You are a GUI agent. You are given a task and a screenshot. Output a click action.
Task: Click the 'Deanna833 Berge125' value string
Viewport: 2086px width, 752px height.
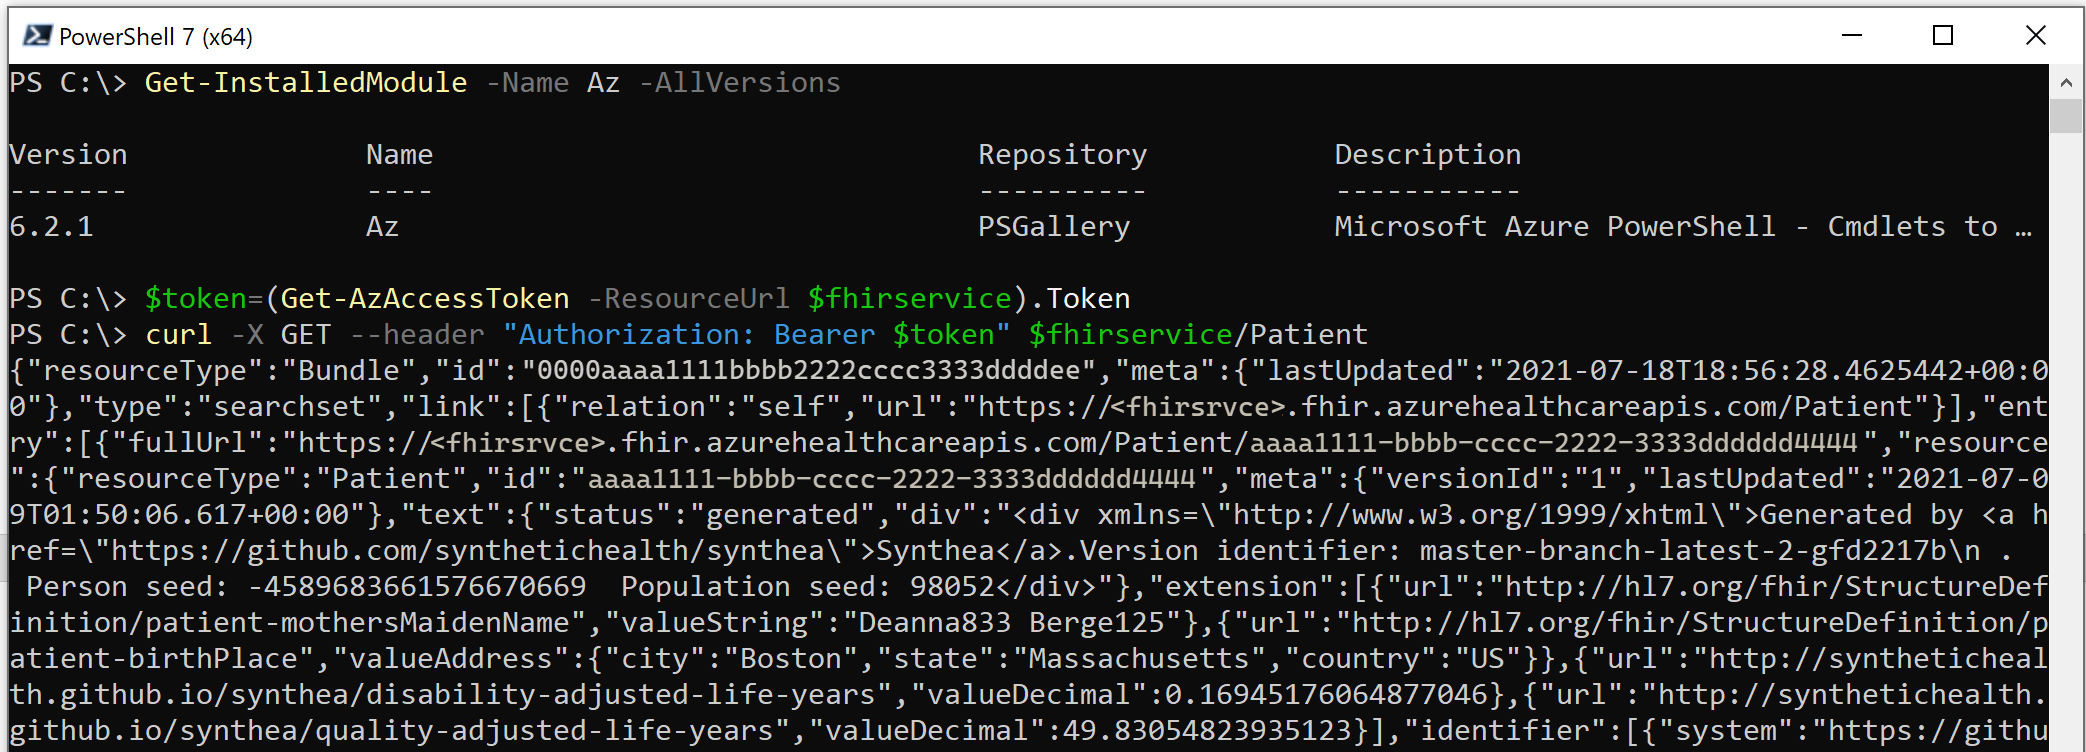point(1011,623)
